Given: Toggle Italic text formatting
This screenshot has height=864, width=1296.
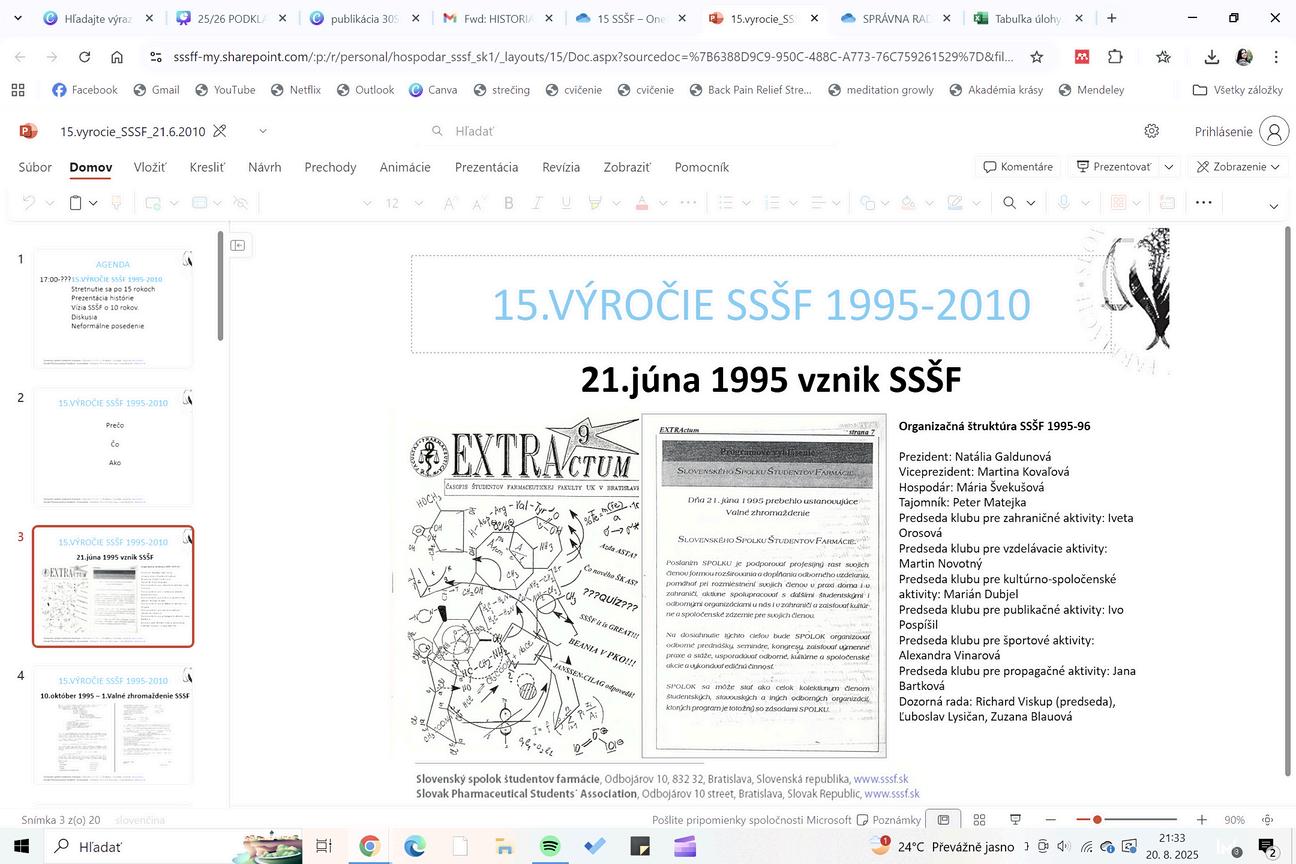Looking at the screenshot, I should click(537, 203).
